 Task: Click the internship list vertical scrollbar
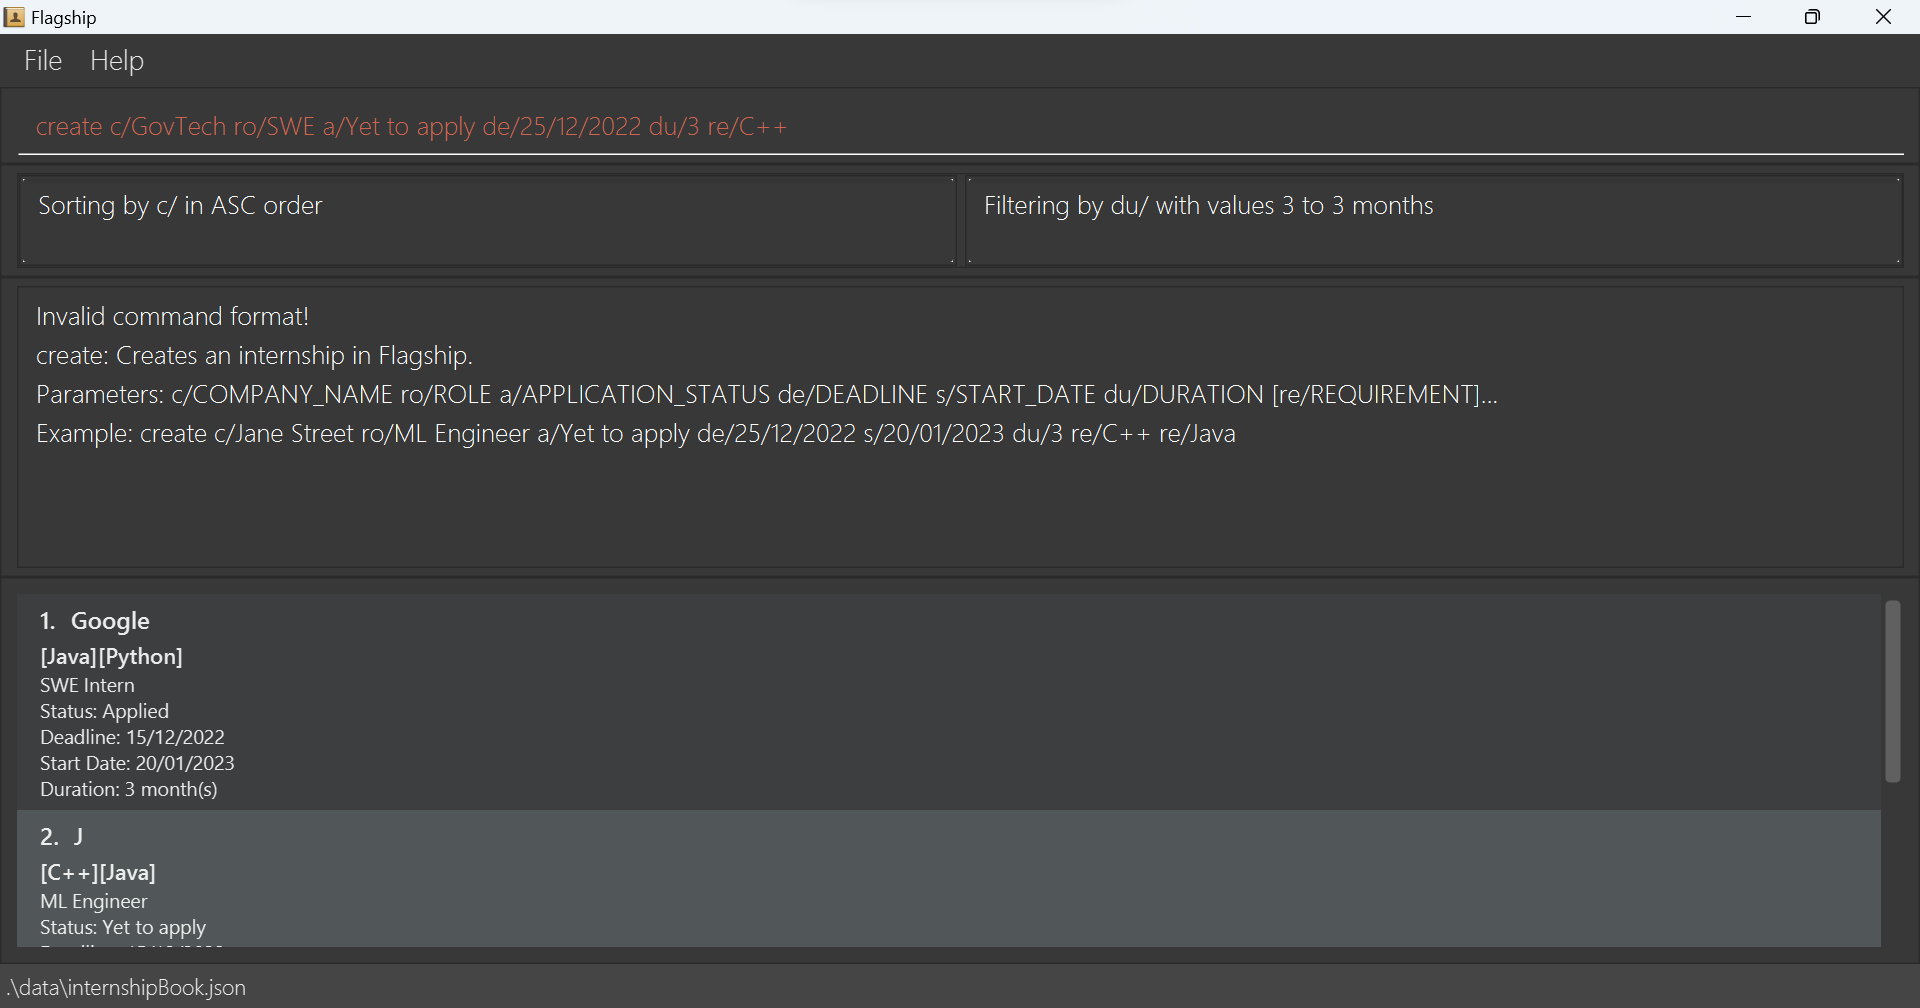pyautogui.click(x=1892, y=691)
